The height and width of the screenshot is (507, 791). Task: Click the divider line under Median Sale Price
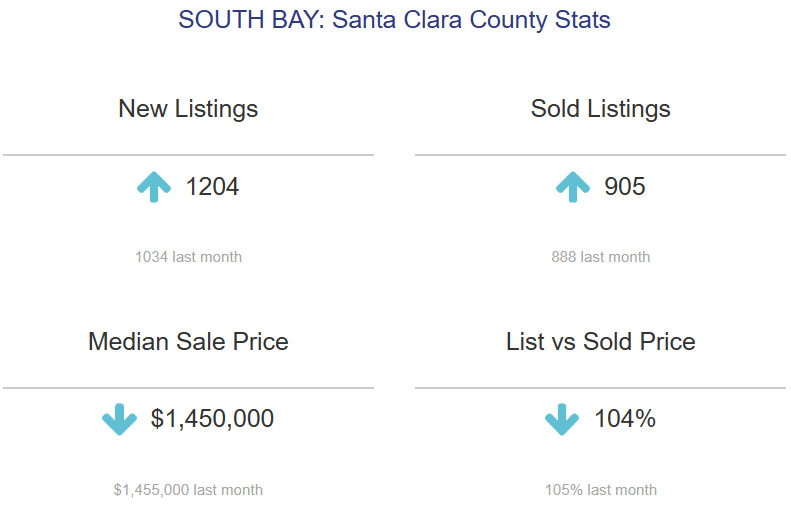[x=188, y=388]
